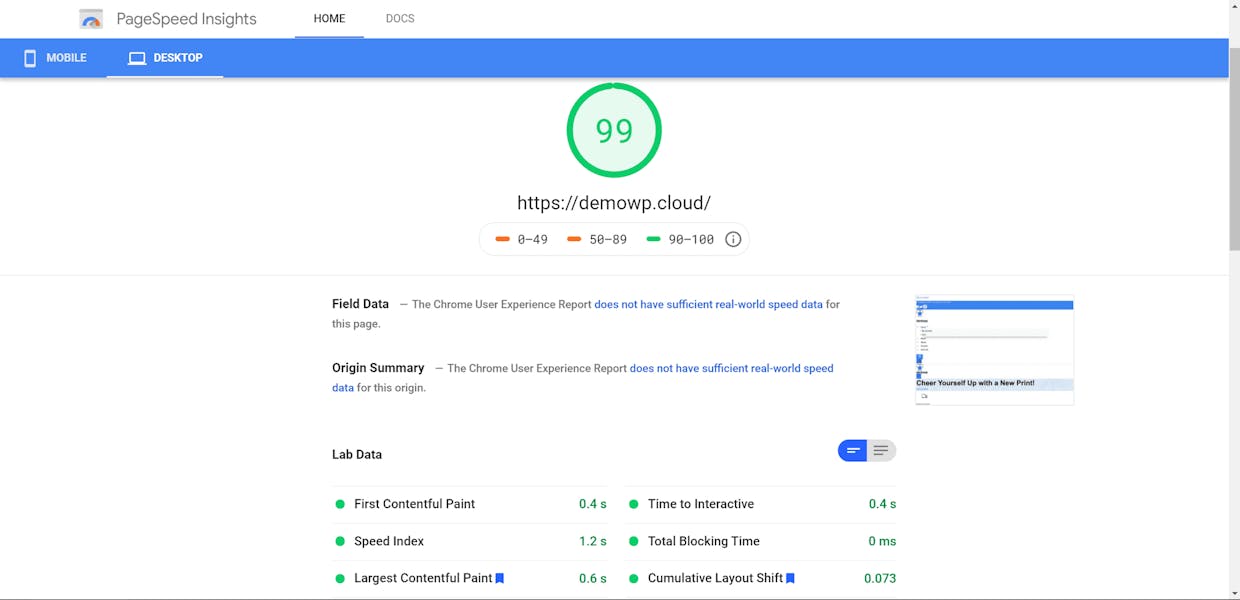The width and height of the screenshot is (1240, 600).
Task: Switch to the MOBILE results tab
Action: [55, 58]
